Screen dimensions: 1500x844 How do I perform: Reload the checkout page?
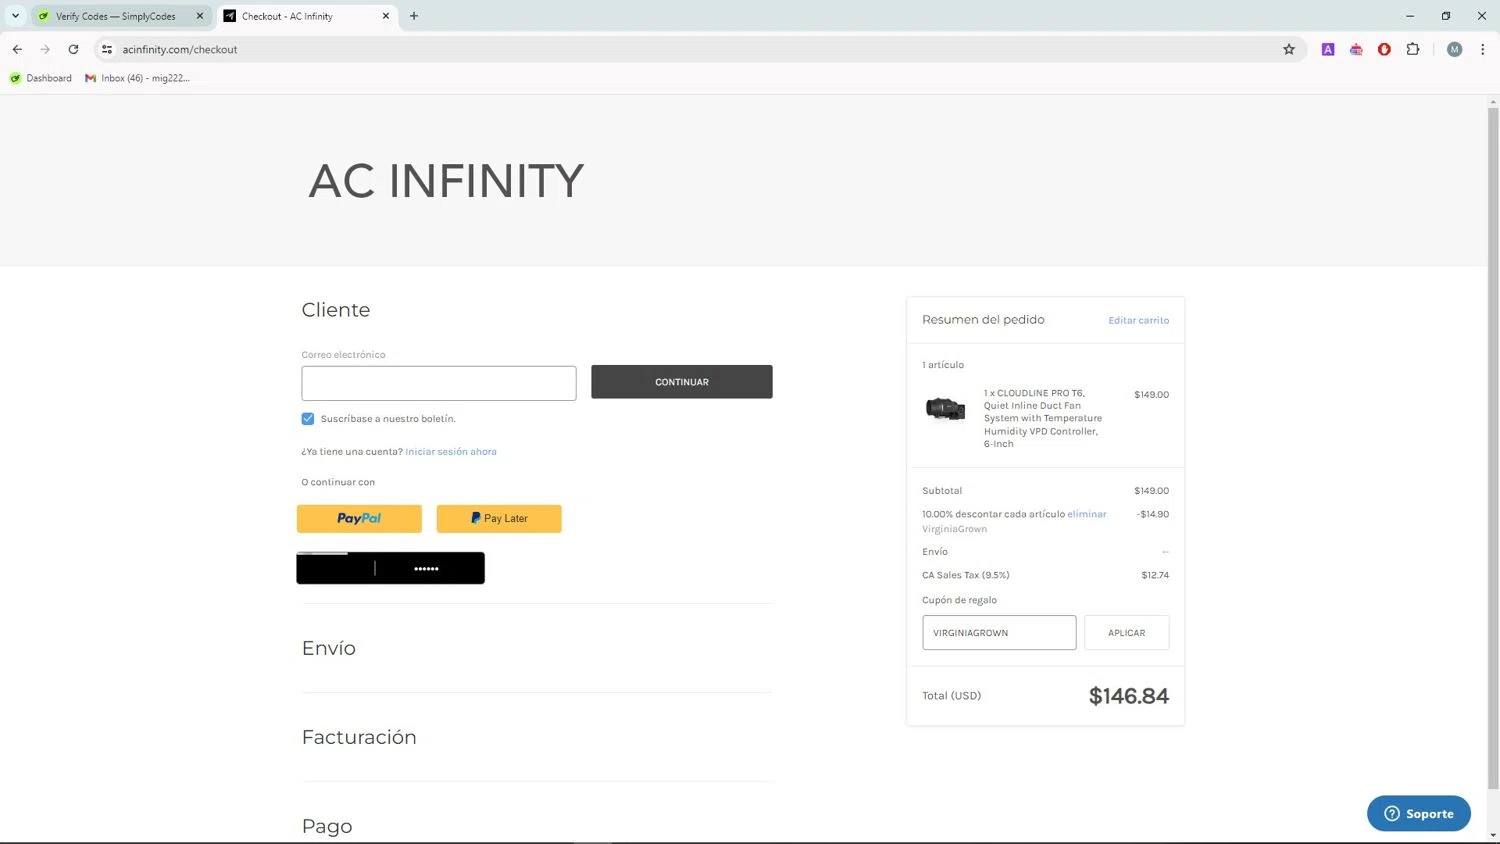tap(73, 49)
